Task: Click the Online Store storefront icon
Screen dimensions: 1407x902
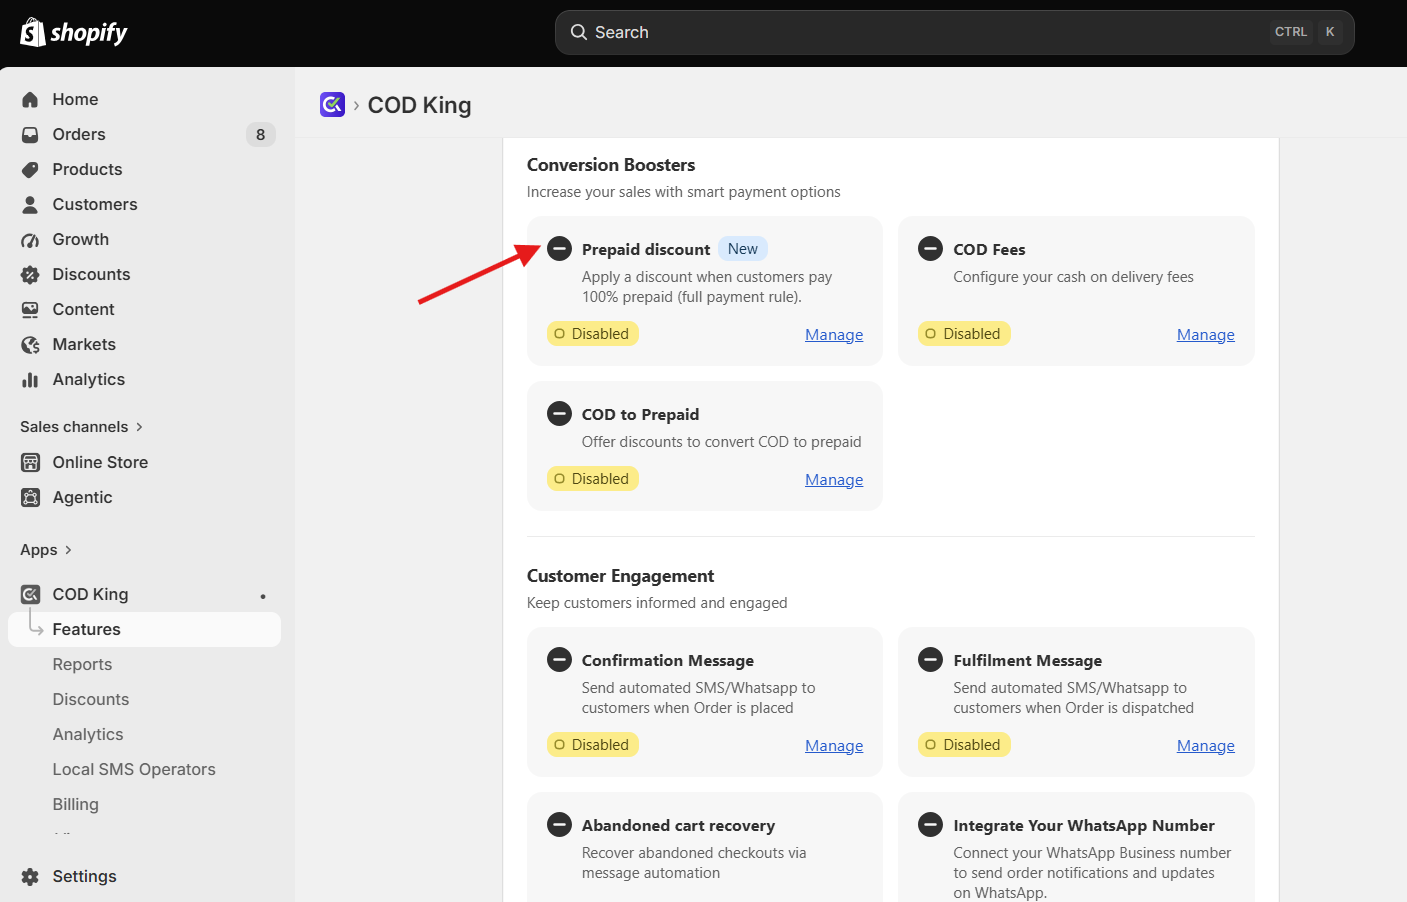Action: pyautogui.click(x=31, y=463)
